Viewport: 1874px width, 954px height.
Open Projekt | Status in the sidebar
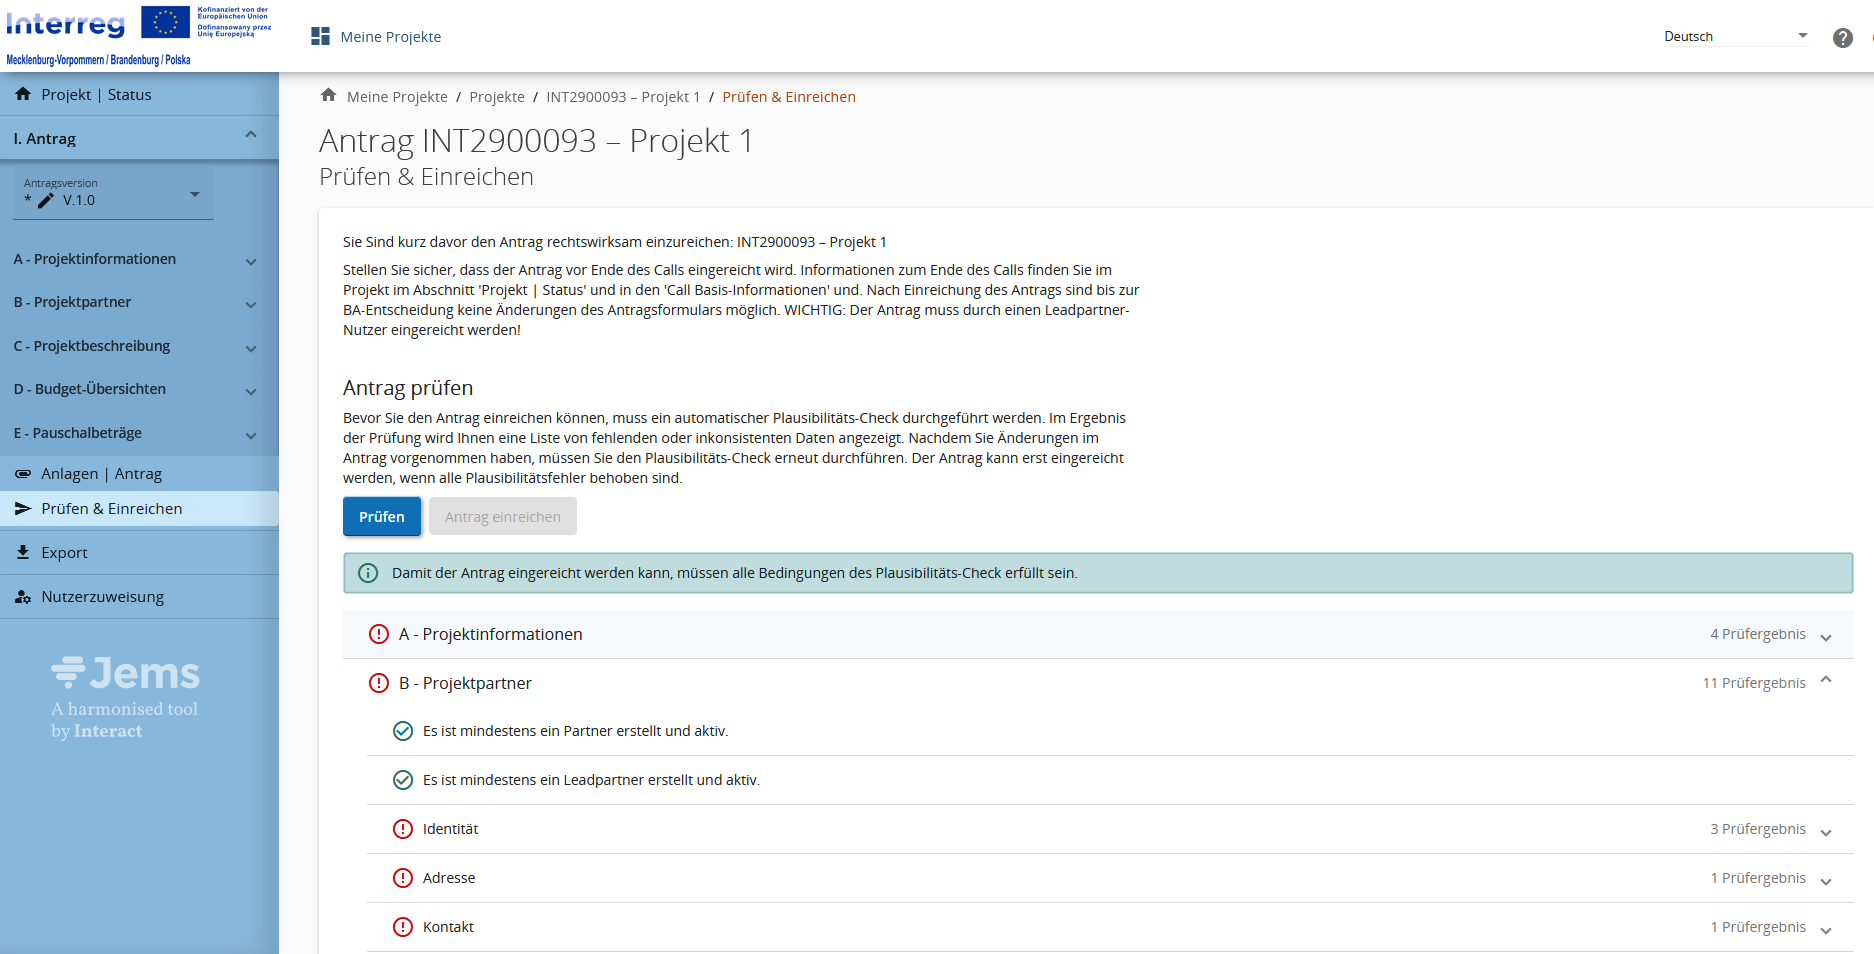pos(96,95)
